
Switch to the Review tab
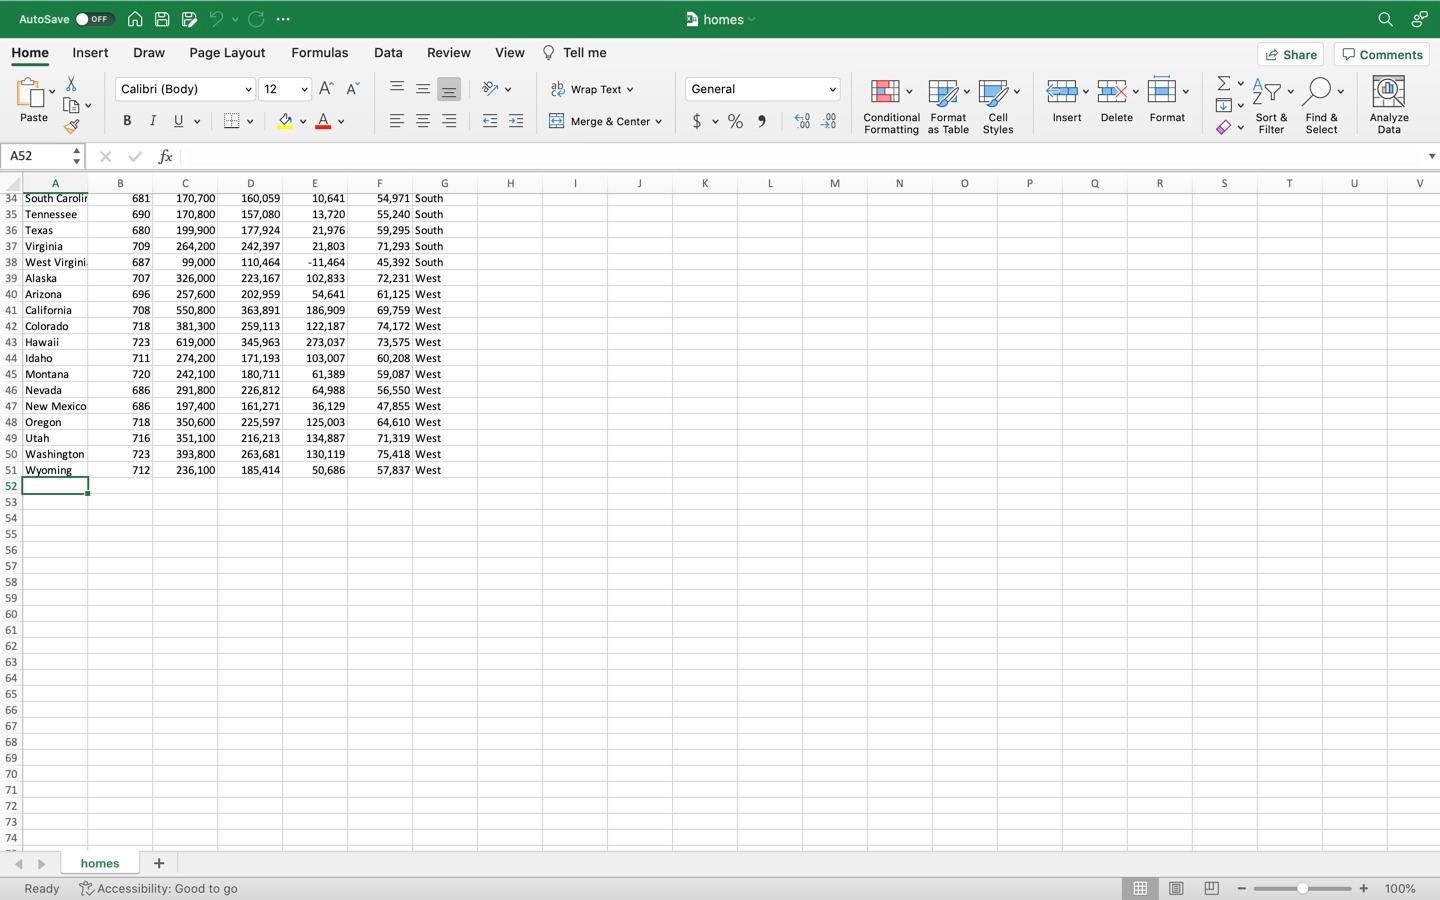(449, 53)
